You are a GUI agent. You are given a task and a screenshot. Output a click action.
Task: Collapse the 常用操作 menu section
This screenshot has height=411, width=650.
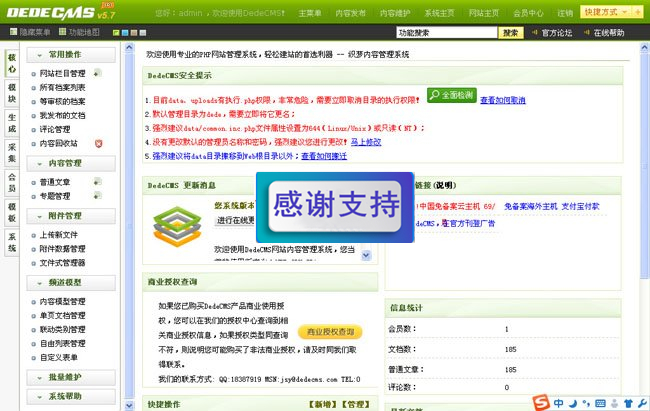71,55
